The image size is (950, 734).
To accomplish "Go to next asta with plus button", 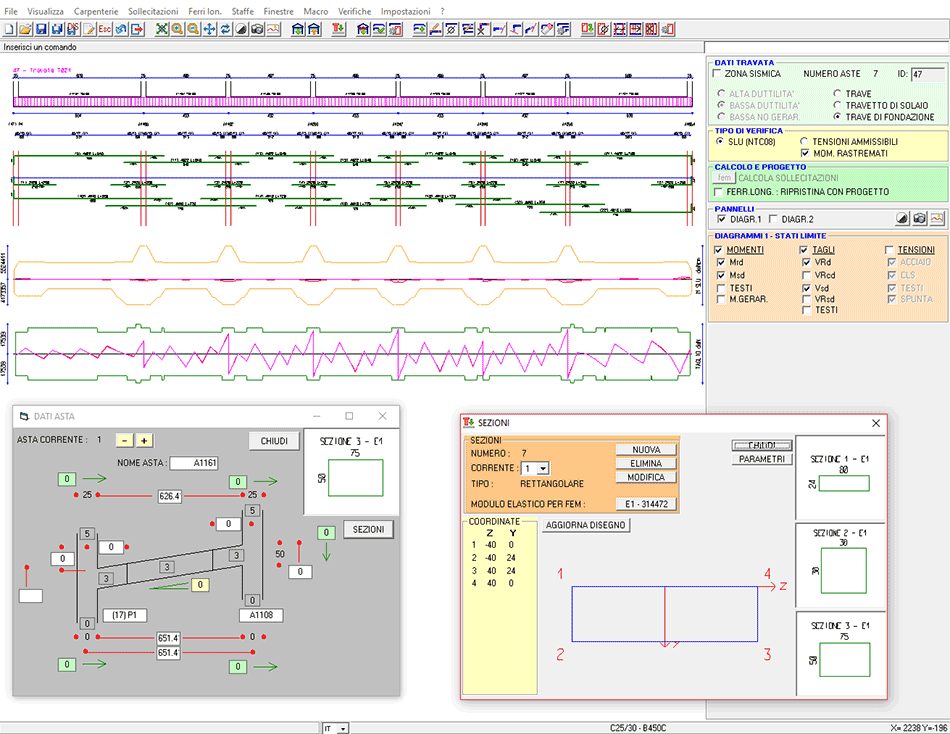I will point(144,440).
